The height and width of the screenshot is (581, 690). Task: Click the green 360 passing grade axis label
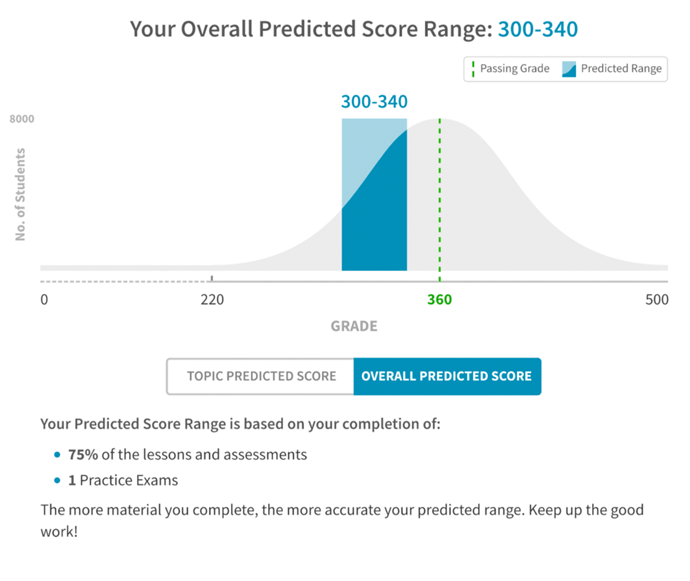pos(439,300)
